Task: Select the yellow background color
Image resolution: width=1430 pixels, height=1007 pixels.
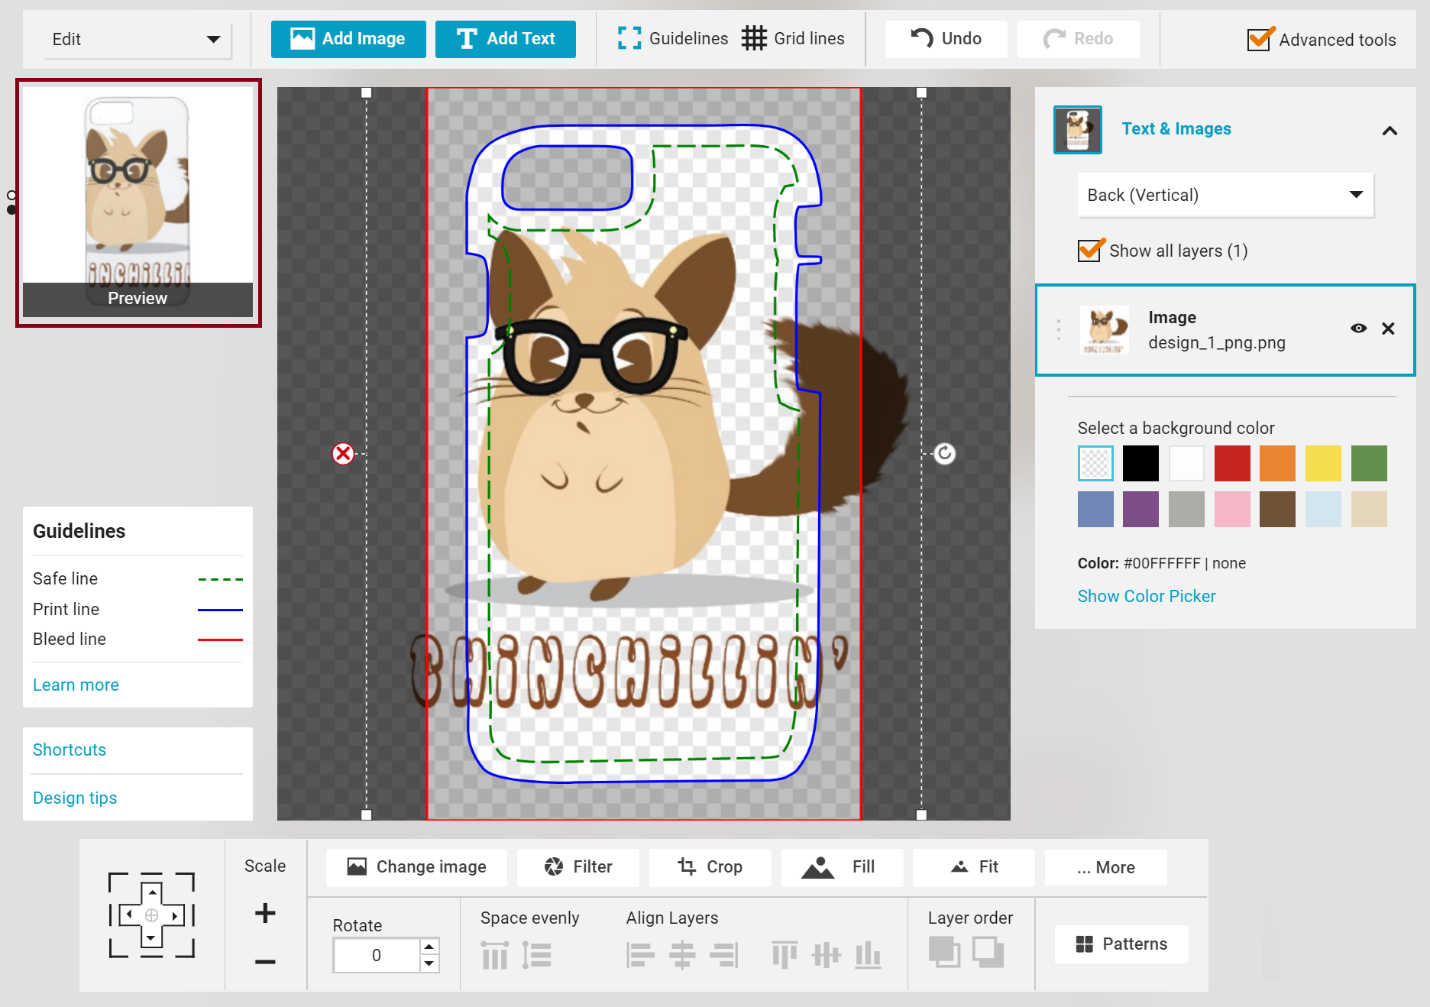Action: coord(1323,463)
